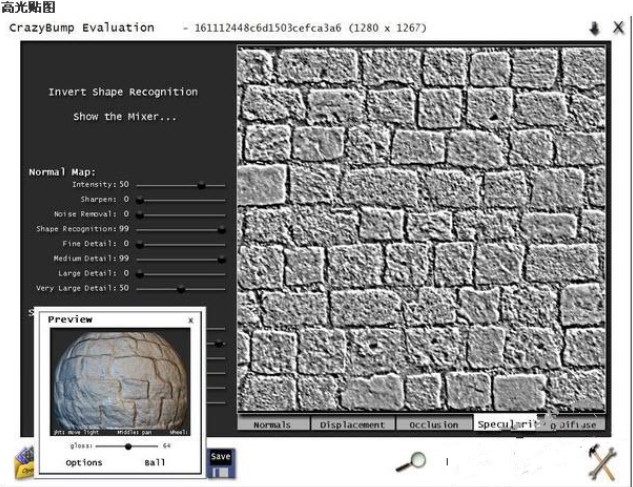The height and width of the screenshot is (487, 633).
Task: Switch to the Displacement tab
Action: 352,424
